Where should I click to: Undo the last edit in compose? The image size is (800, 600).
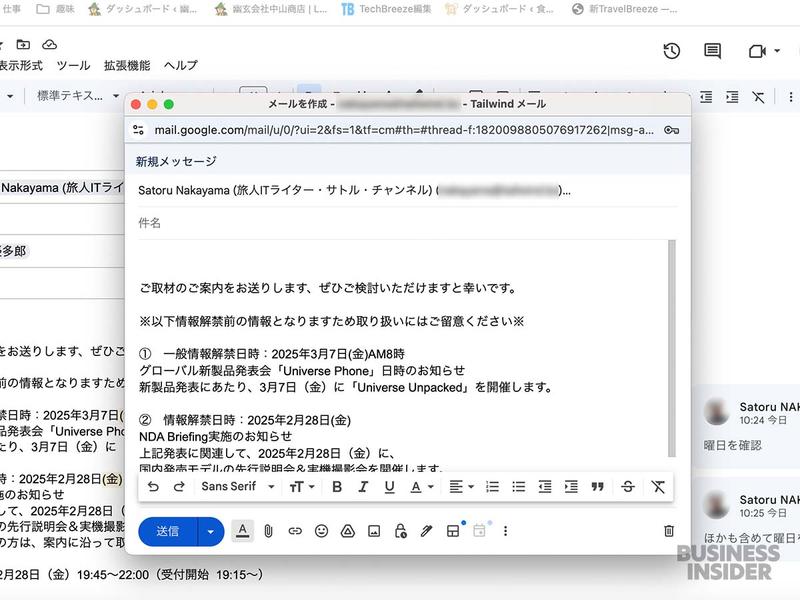(x=153, y=487)
